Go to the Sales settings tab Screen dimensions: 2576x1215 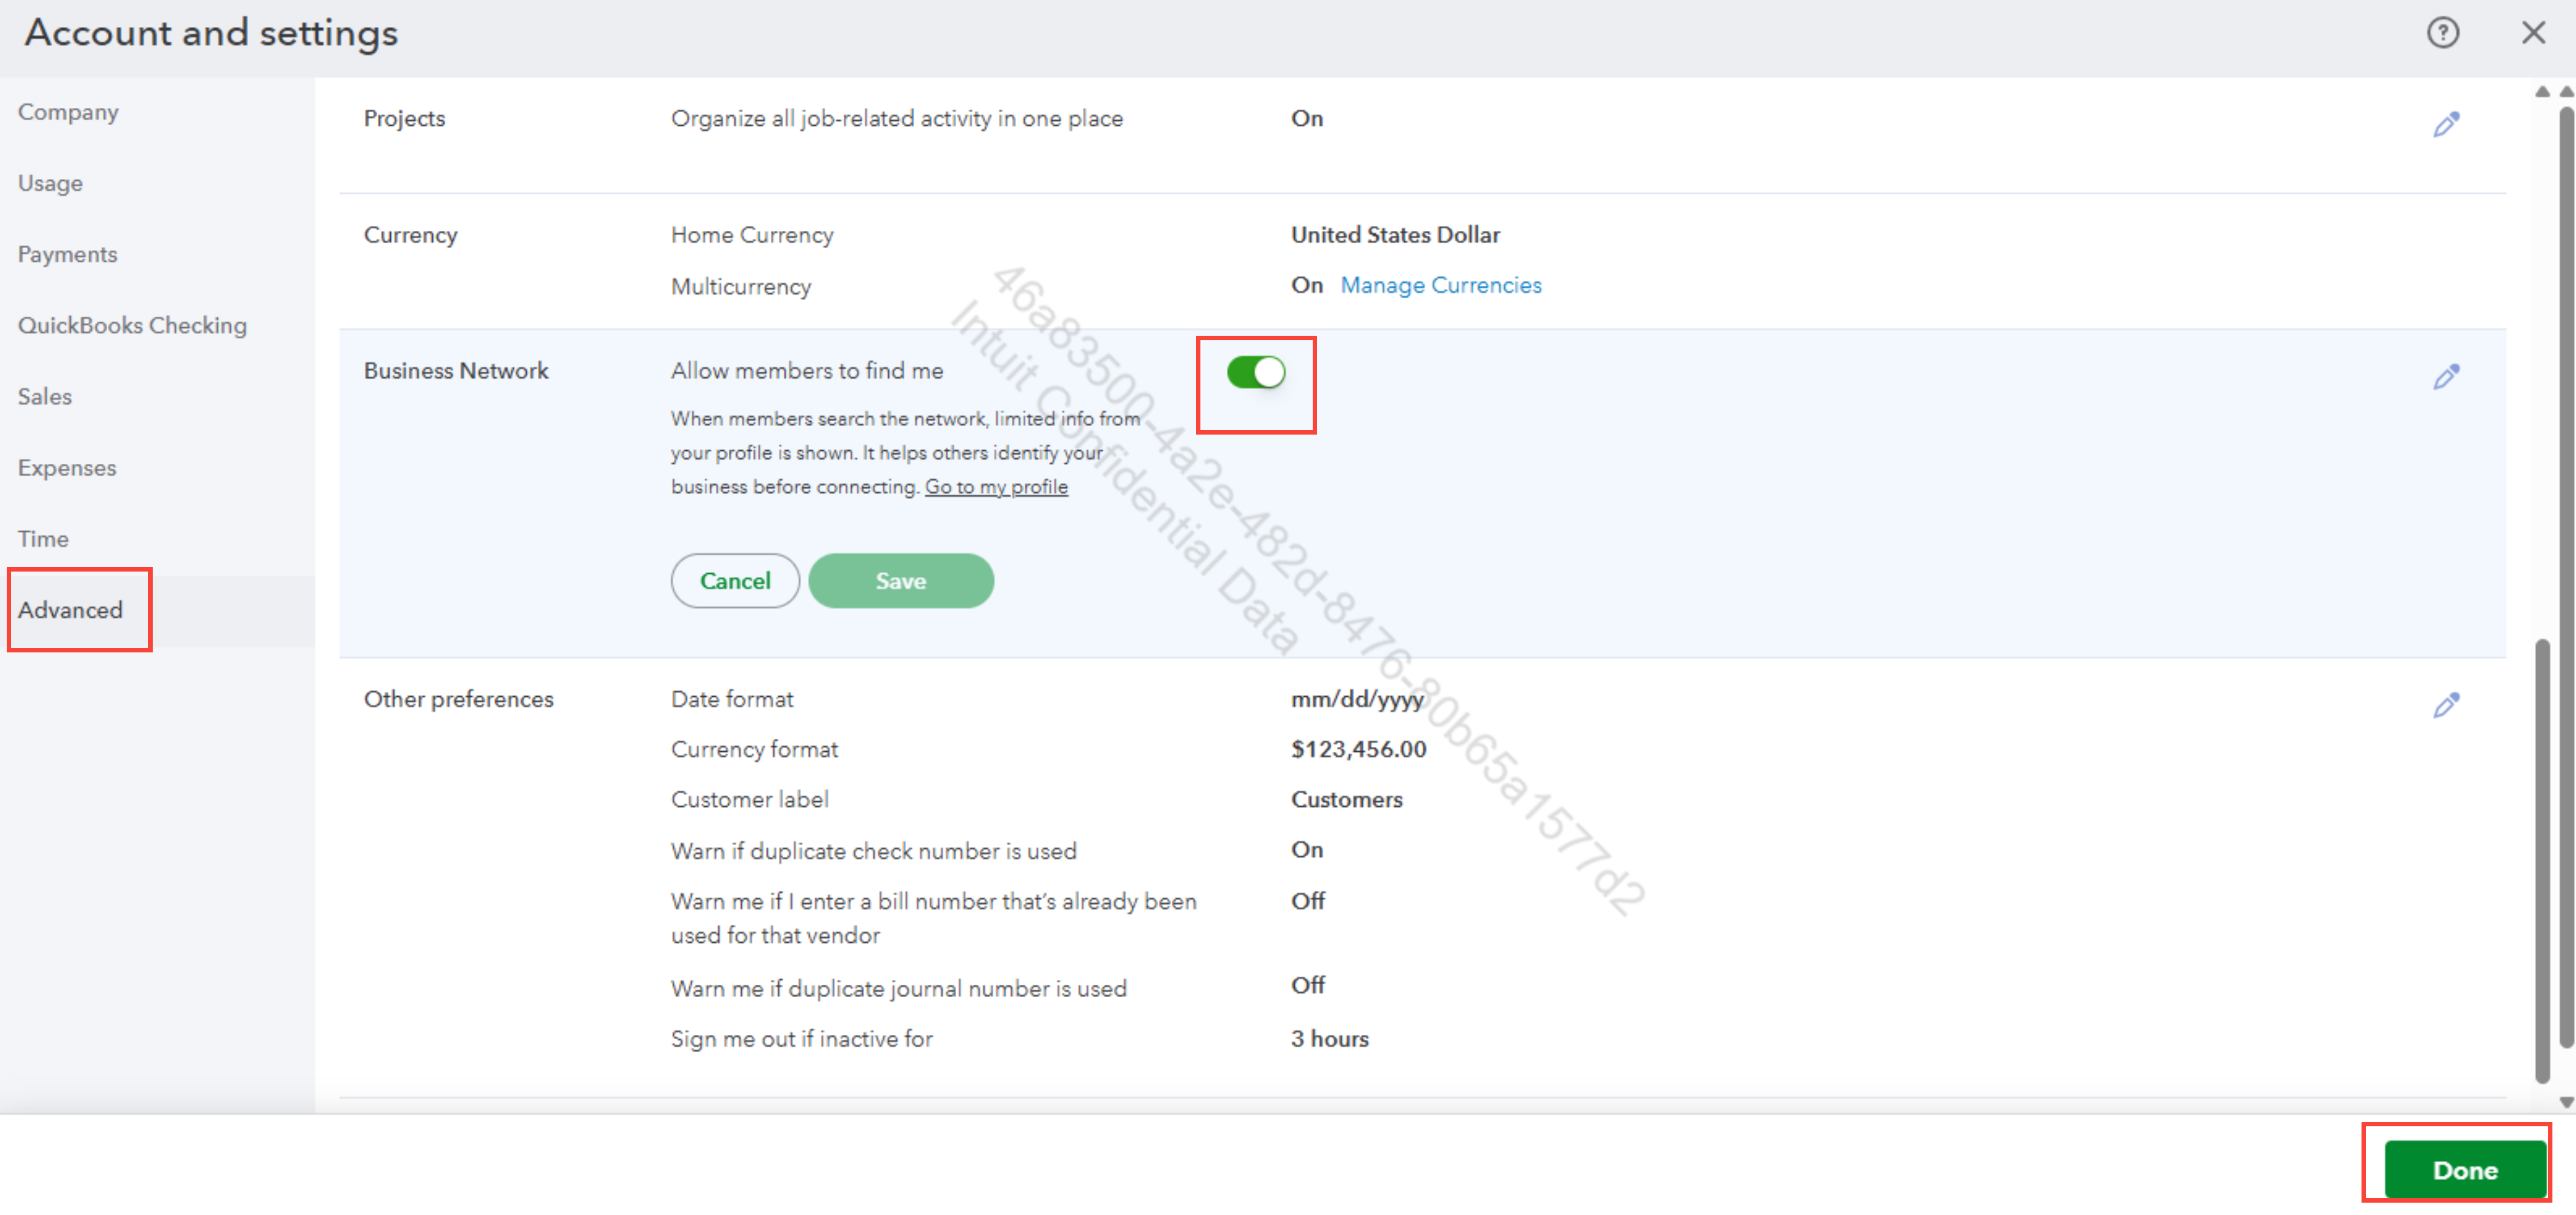click(44, 396)
